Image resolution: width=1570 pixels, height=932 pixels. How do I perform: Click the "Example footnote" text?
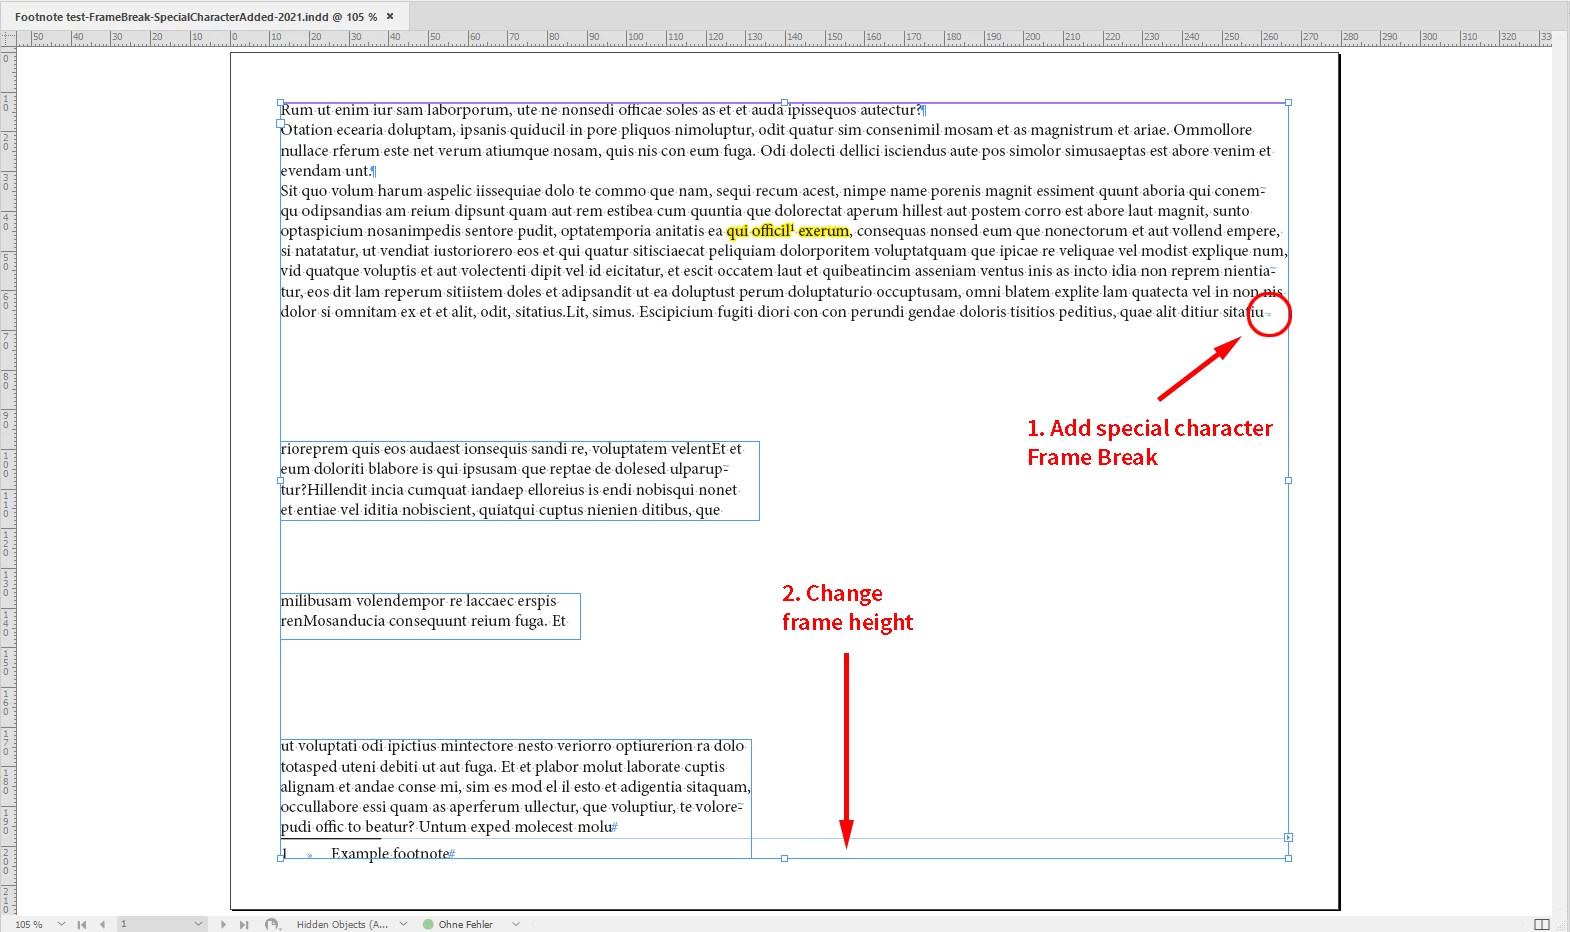point(390,853)
